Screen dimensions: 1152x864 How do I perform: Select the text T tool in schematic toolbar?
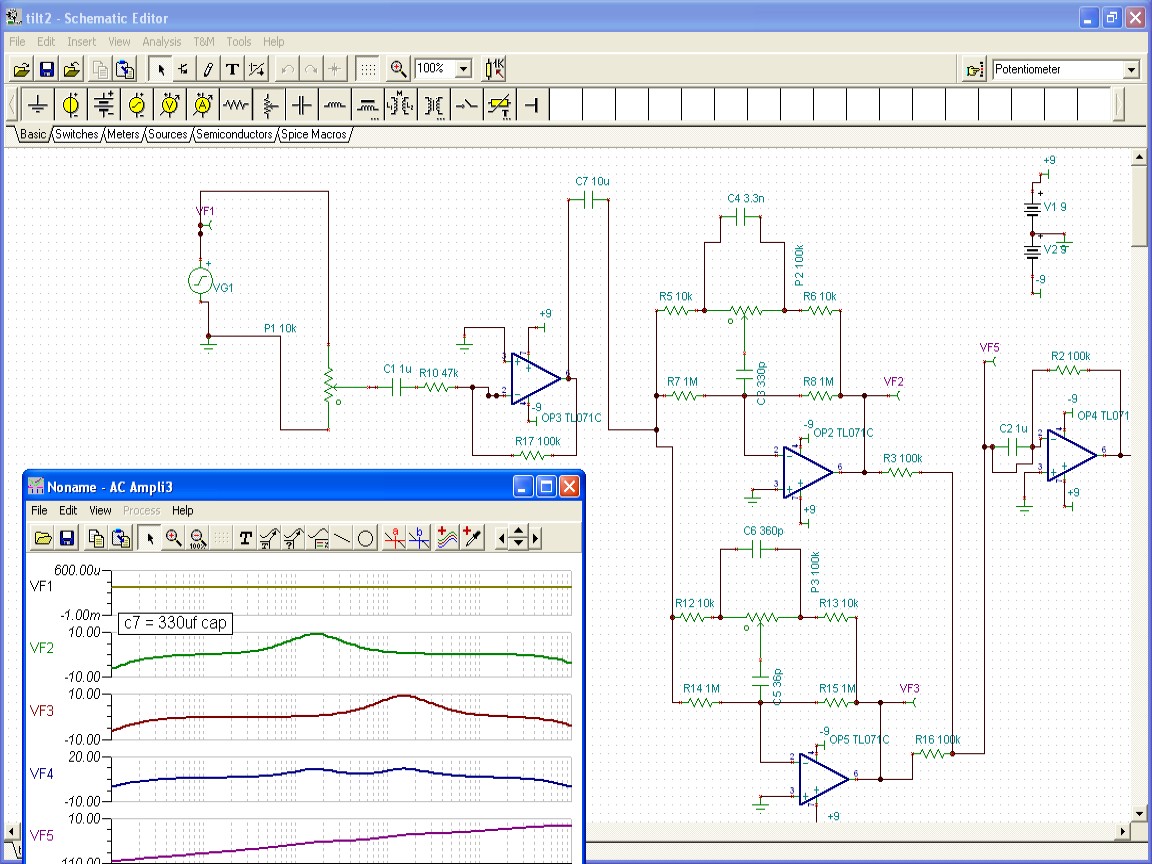pyautogui.click(x=232, y=70)
